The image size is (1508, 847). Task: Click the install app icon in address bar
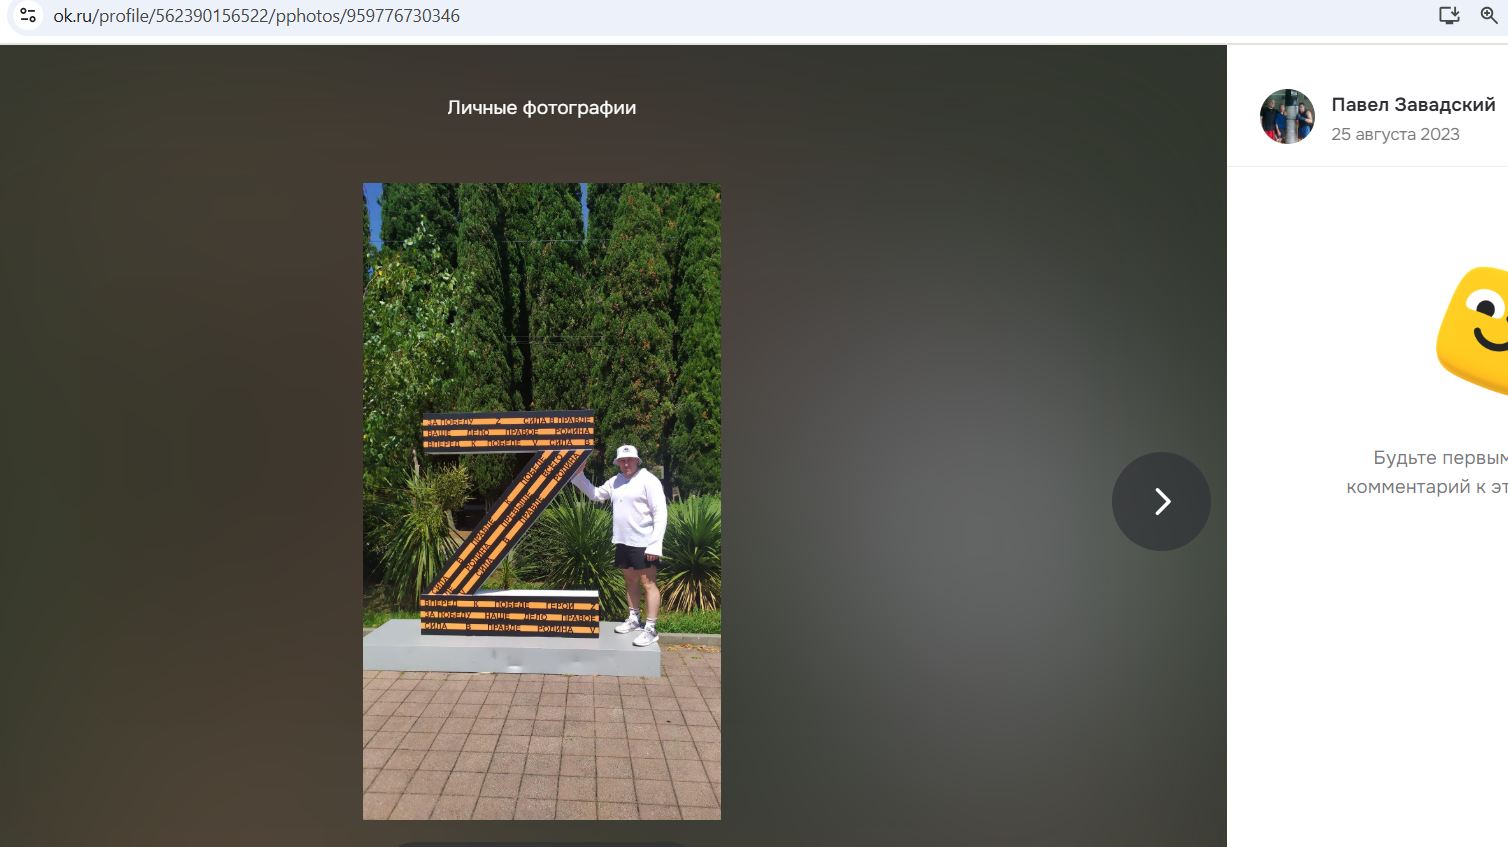pos(1449,16)
